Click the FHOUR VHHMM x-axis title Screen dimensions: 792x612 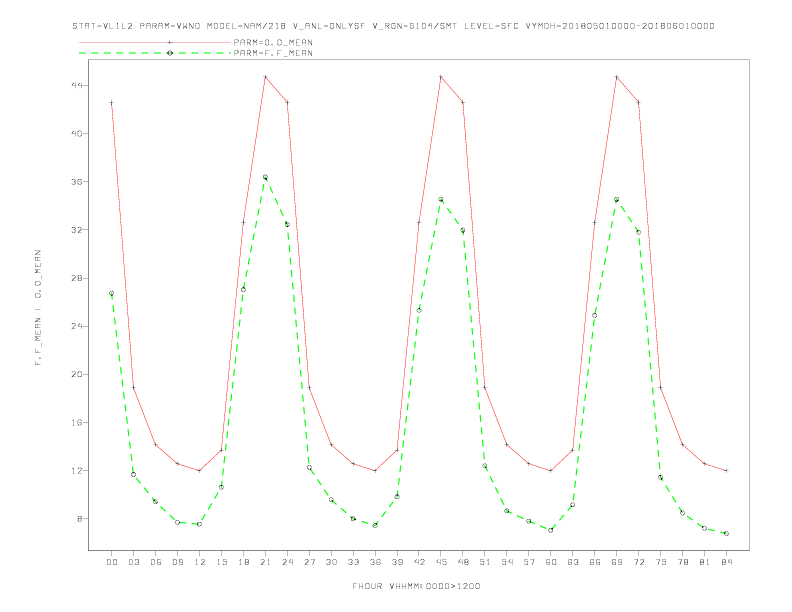pyautogui.click(x=416, y=586)
